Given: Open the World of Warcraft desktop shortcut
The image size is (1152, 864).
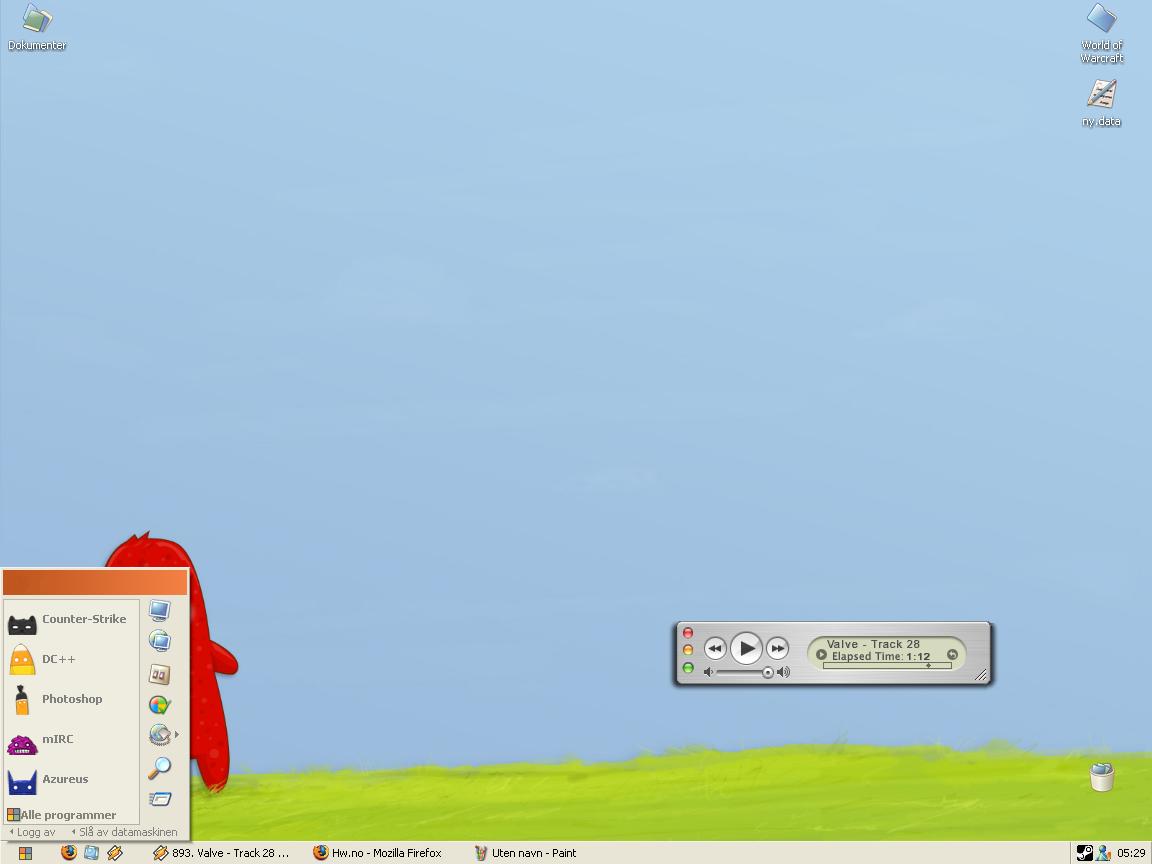Looking at the screenshot, I should pyautogui.click(x=1101, y=33).
